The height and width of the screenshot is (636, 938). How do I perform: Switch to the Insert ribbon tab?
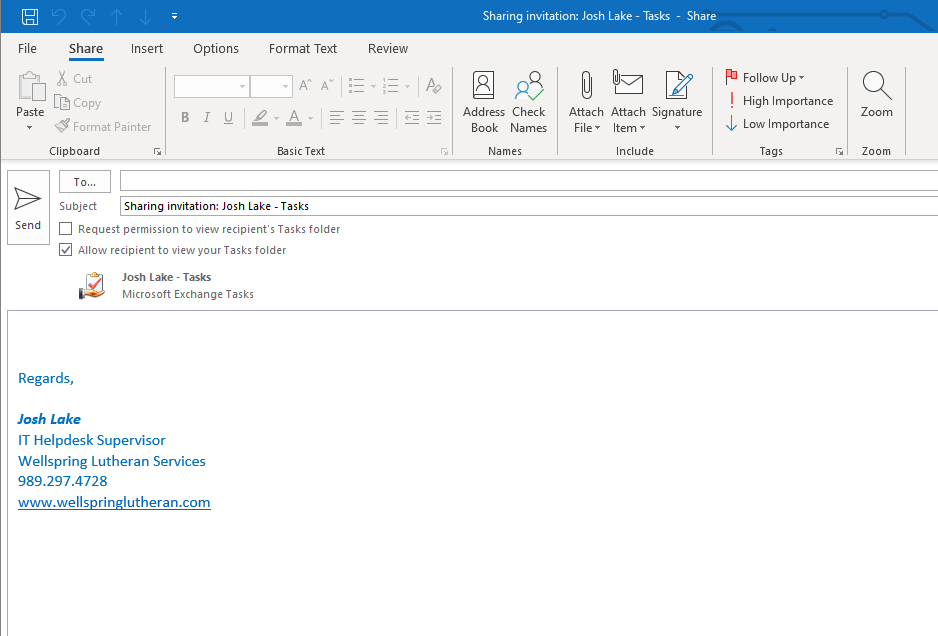point(147,49)
